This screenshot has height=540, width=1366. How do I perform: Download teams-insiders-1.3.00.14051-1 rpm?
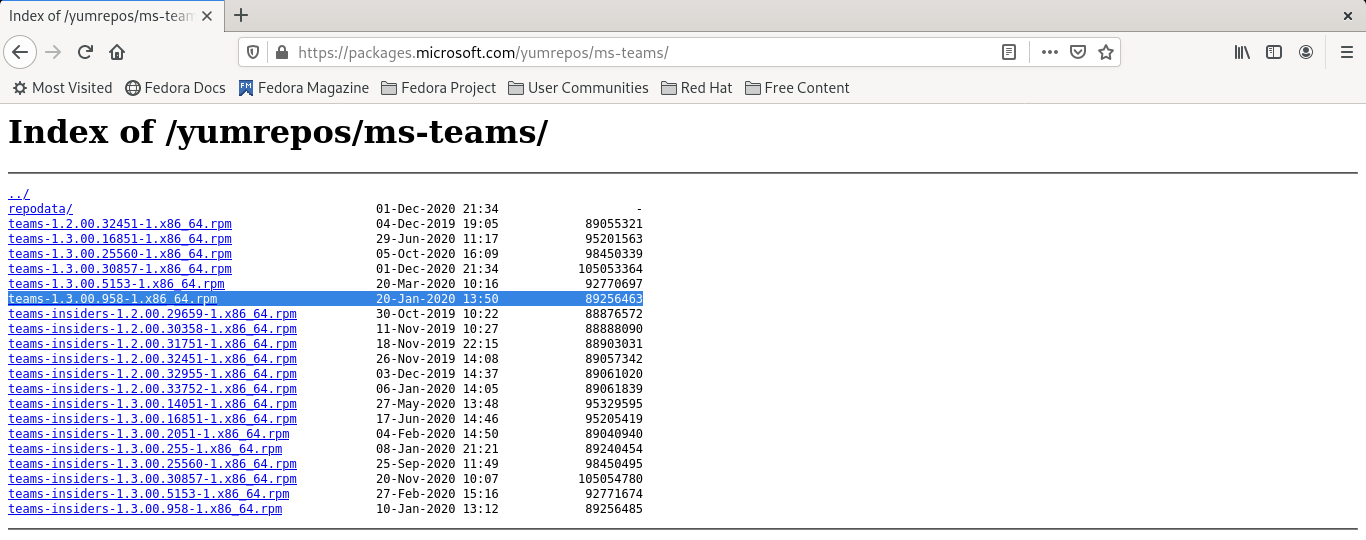click(152, 404)
